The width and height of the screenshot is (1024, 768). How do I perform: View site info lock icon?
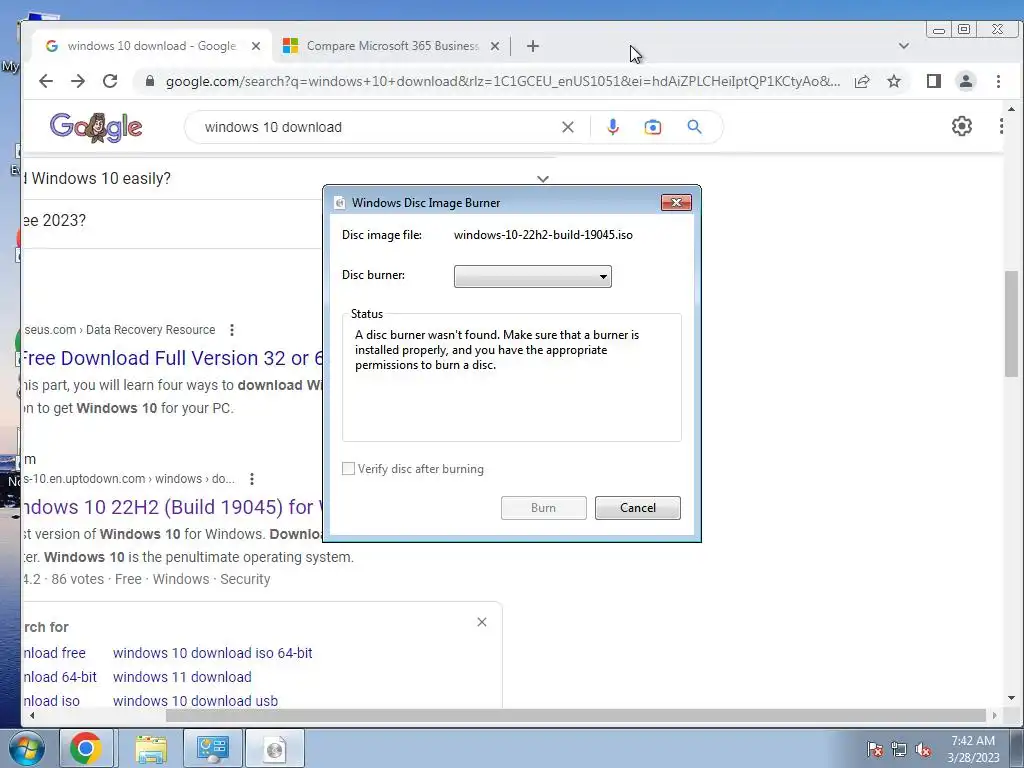[x=150, y=81]
